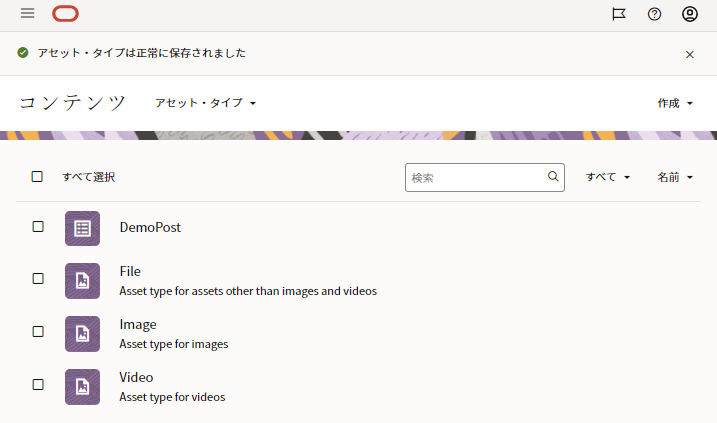Click 'Asset type for videos' description
Viewport: 717px width, 423px height.
click(x=172, y=397)
